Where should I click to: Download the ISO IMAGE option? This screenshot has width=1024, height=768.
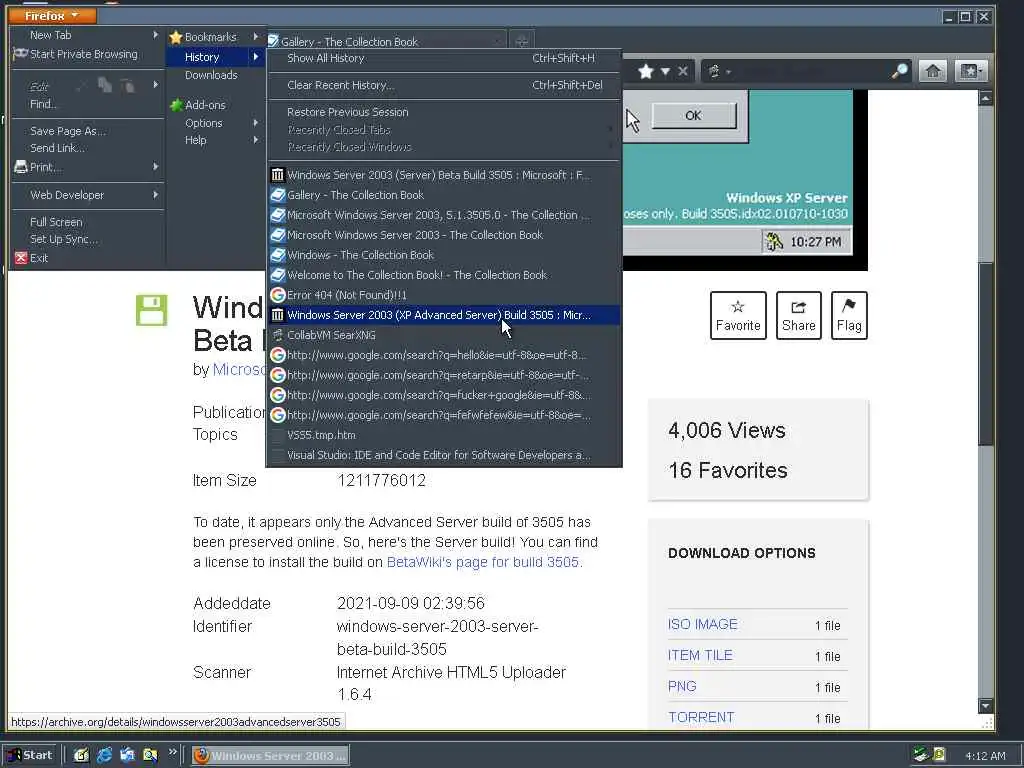pos(702,624)
